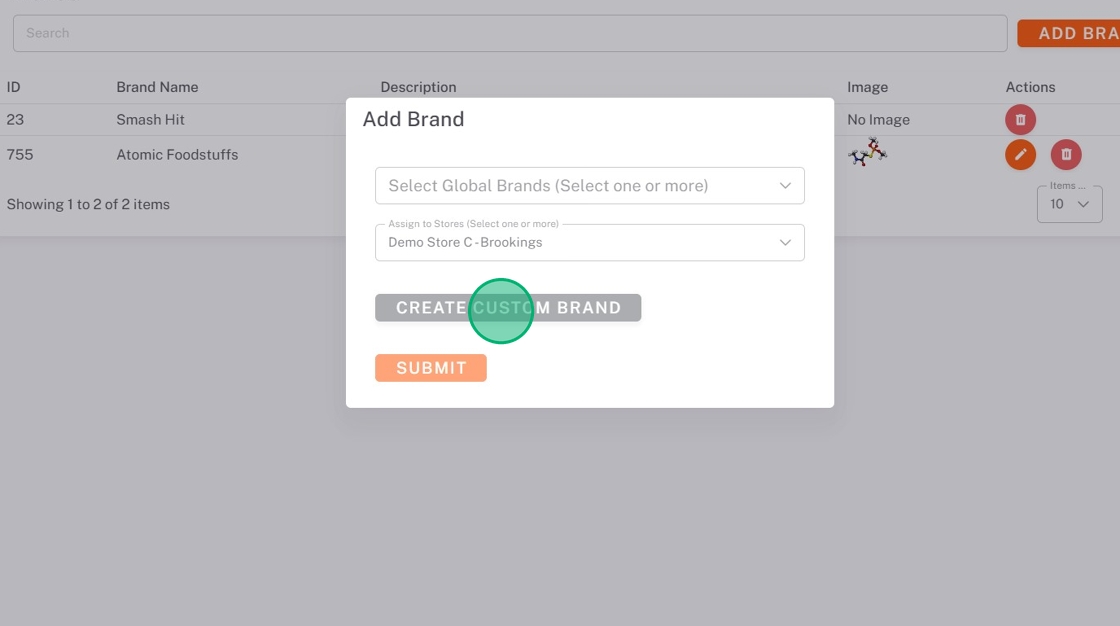Click the Description column header
The width and height of the screenshot is (1120, 626).
[418, 87]
